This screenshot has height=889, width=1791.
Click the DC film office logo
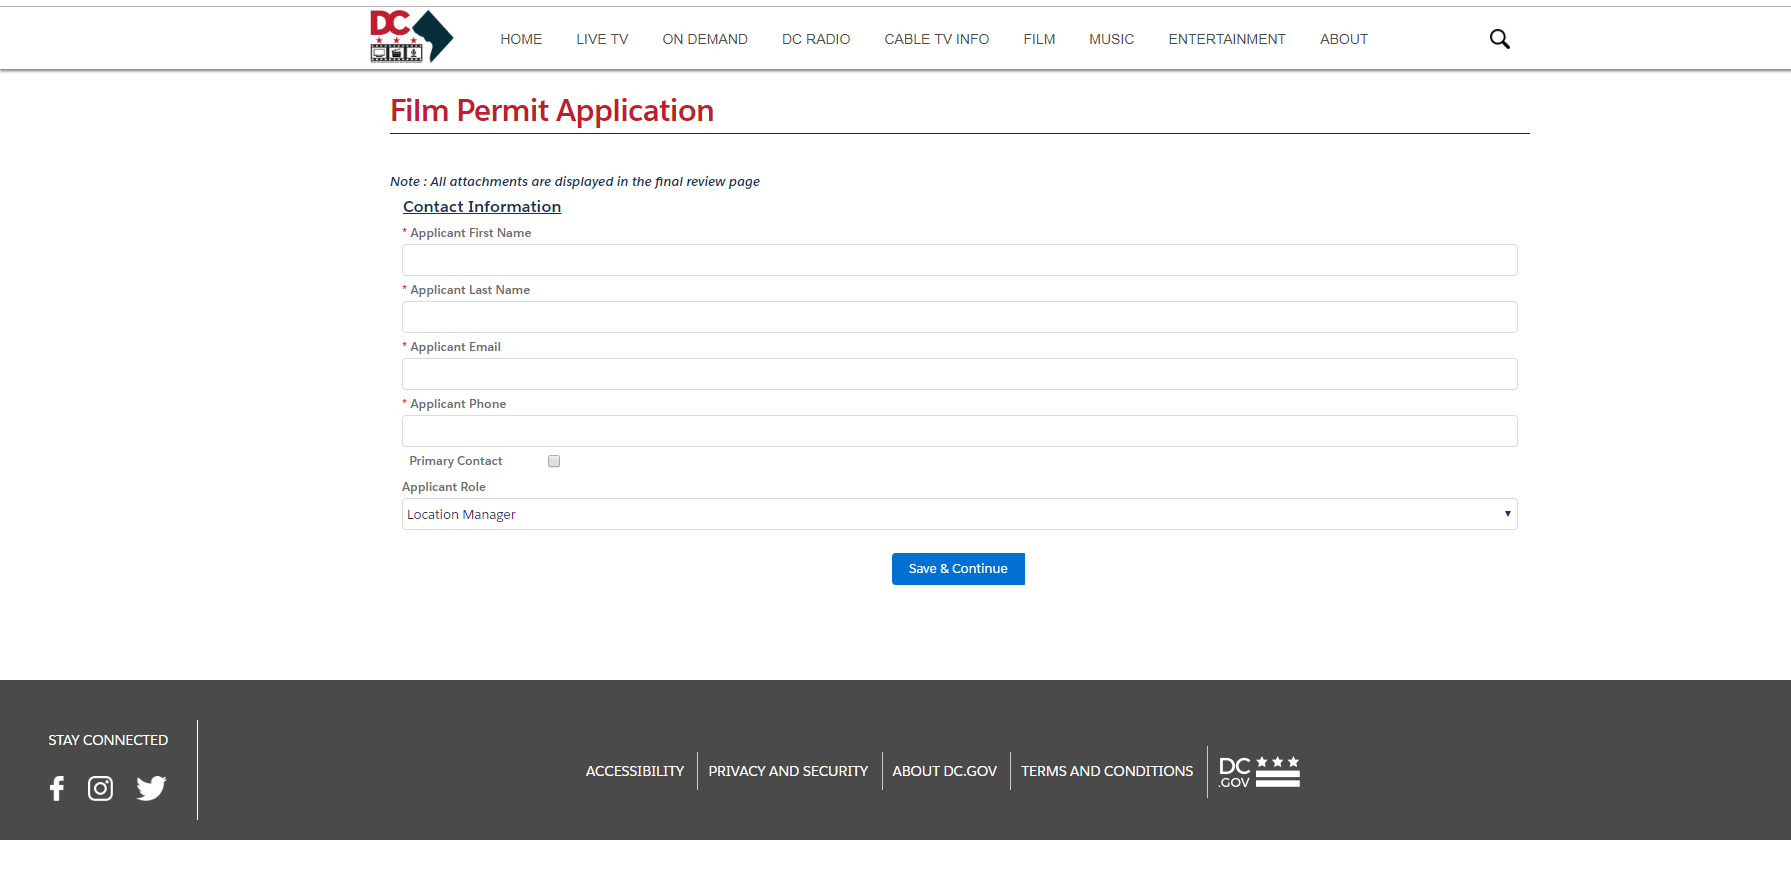[x=411, y=37]
